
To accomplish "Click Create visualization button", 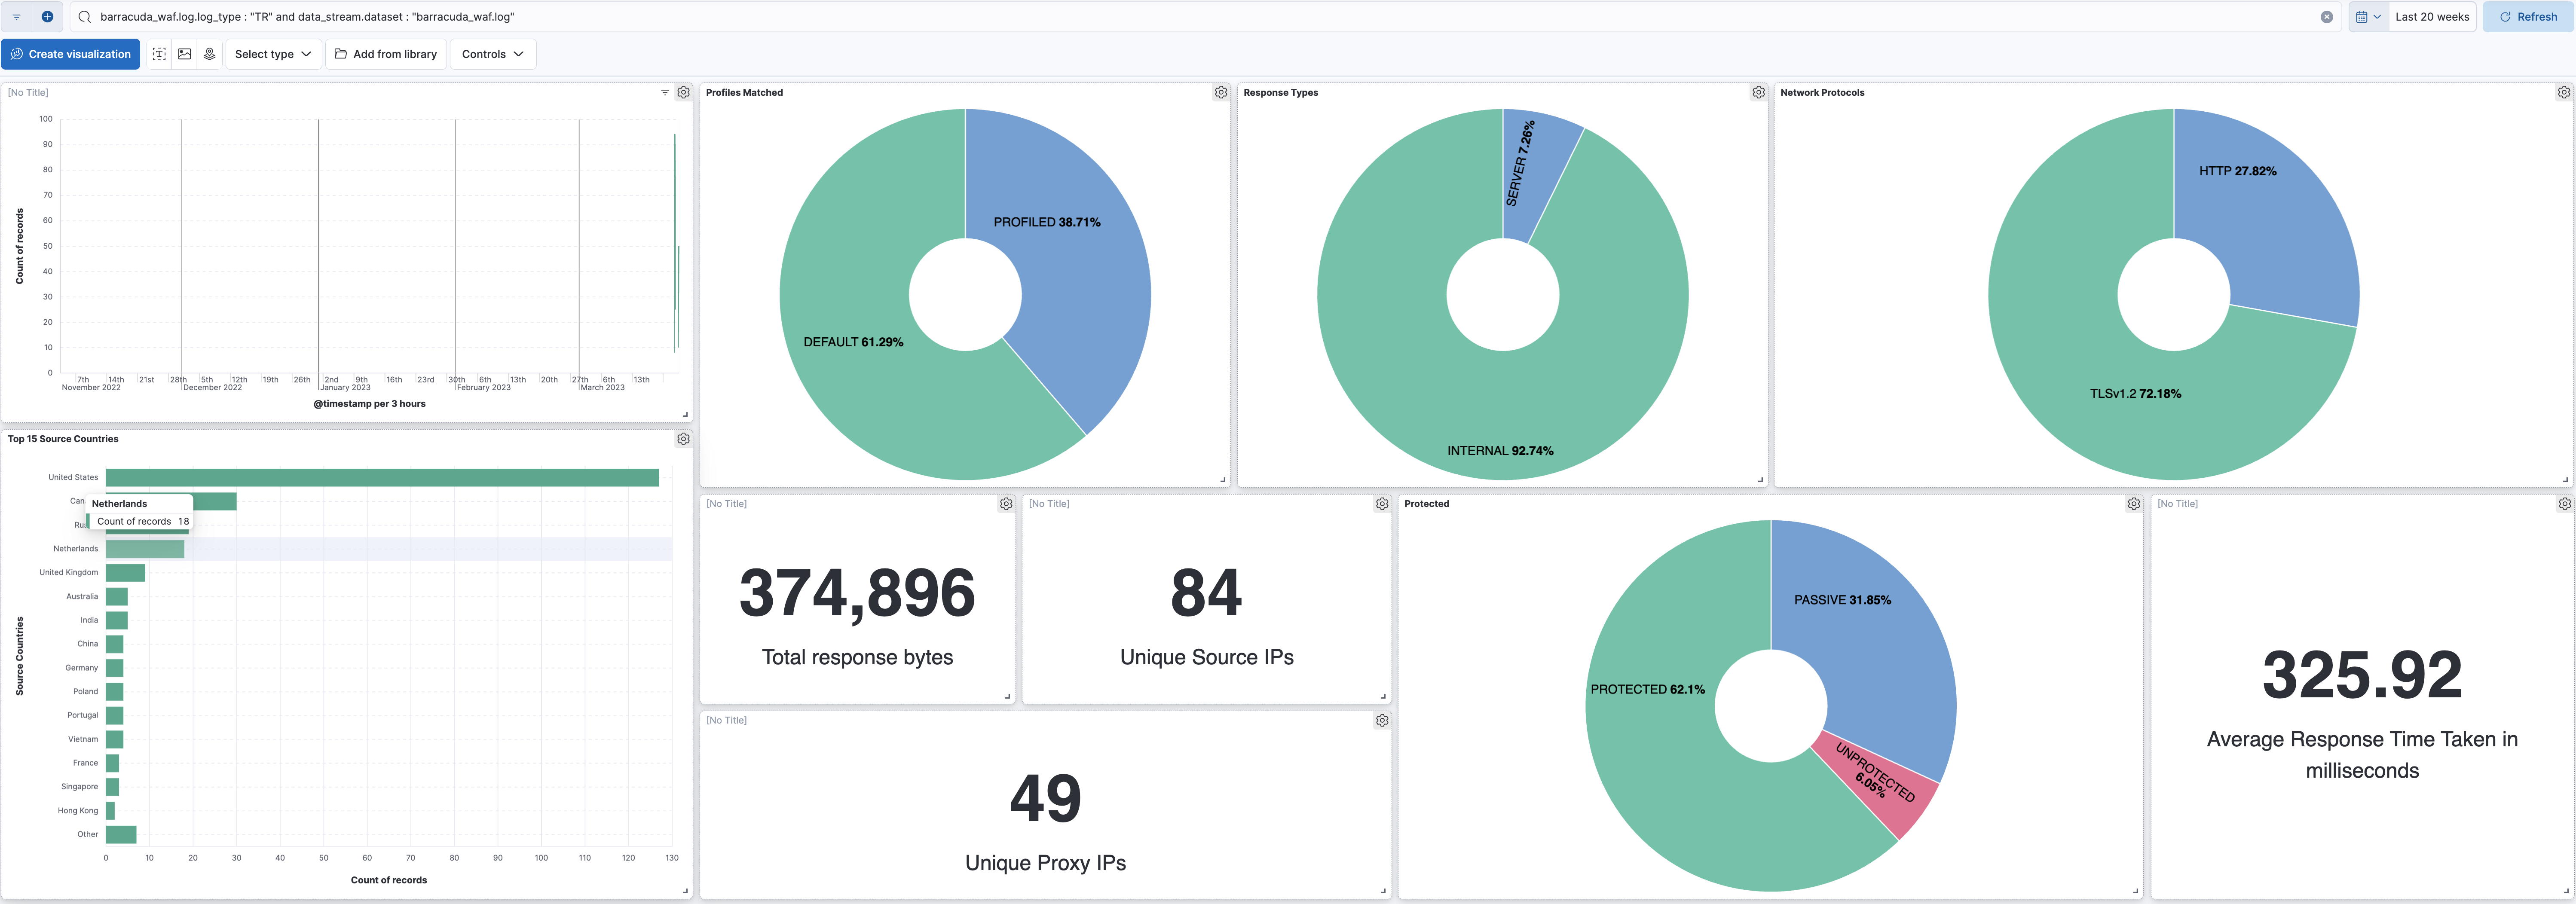I will (70, 54).
